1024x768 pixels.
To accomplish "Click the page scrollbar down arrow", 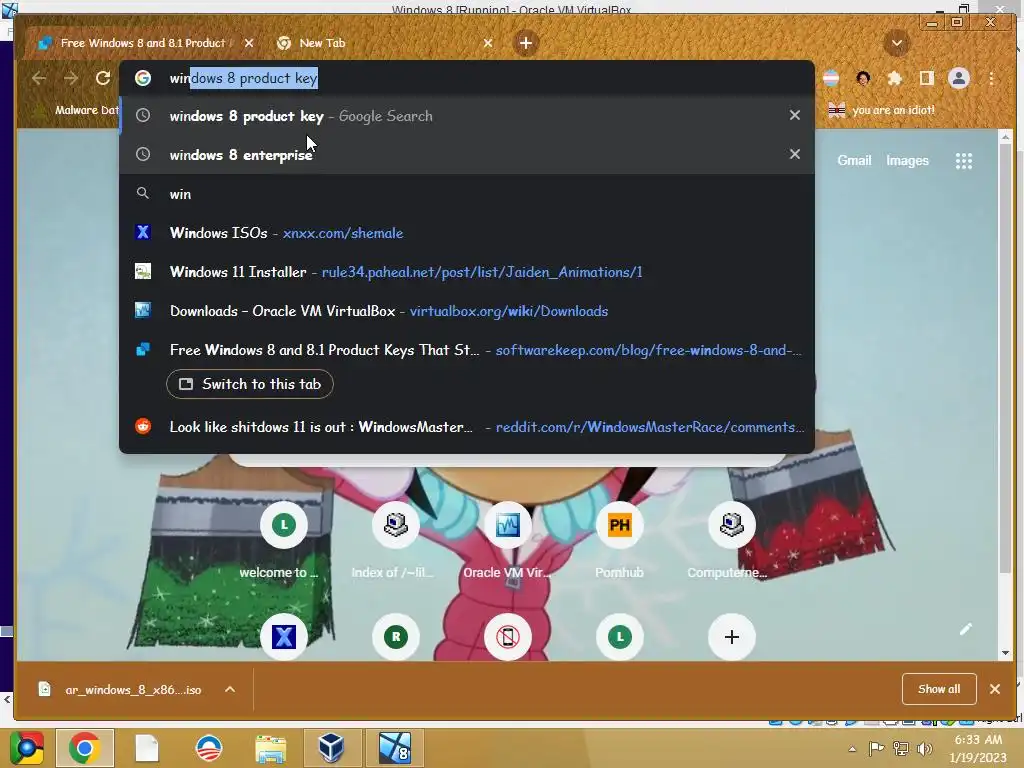I will click(x=1006, y=652).
